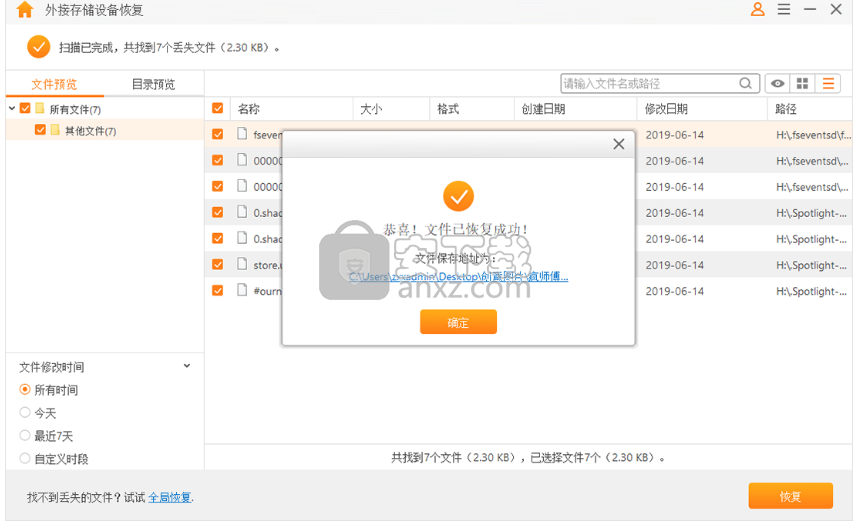Image resolution: width=855 pixels, height=524 pixels.
Task: Open the hamburger menu in title bar
Action: (784, 9)
